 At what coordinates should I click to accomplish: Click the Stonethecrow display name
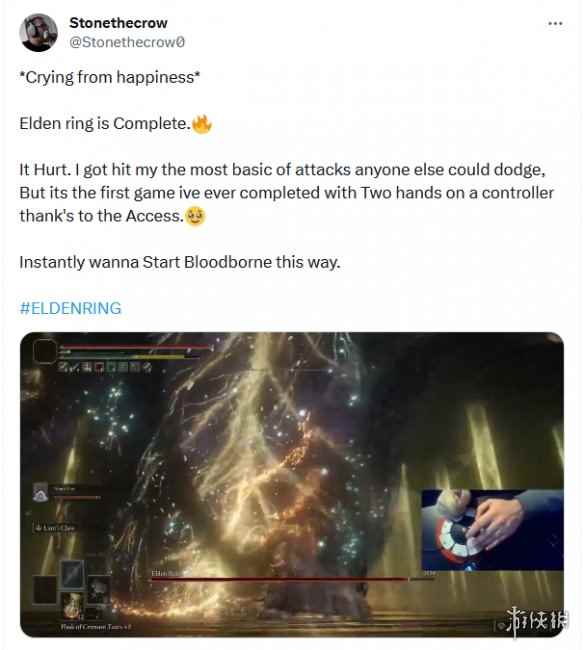click(119, 23)
